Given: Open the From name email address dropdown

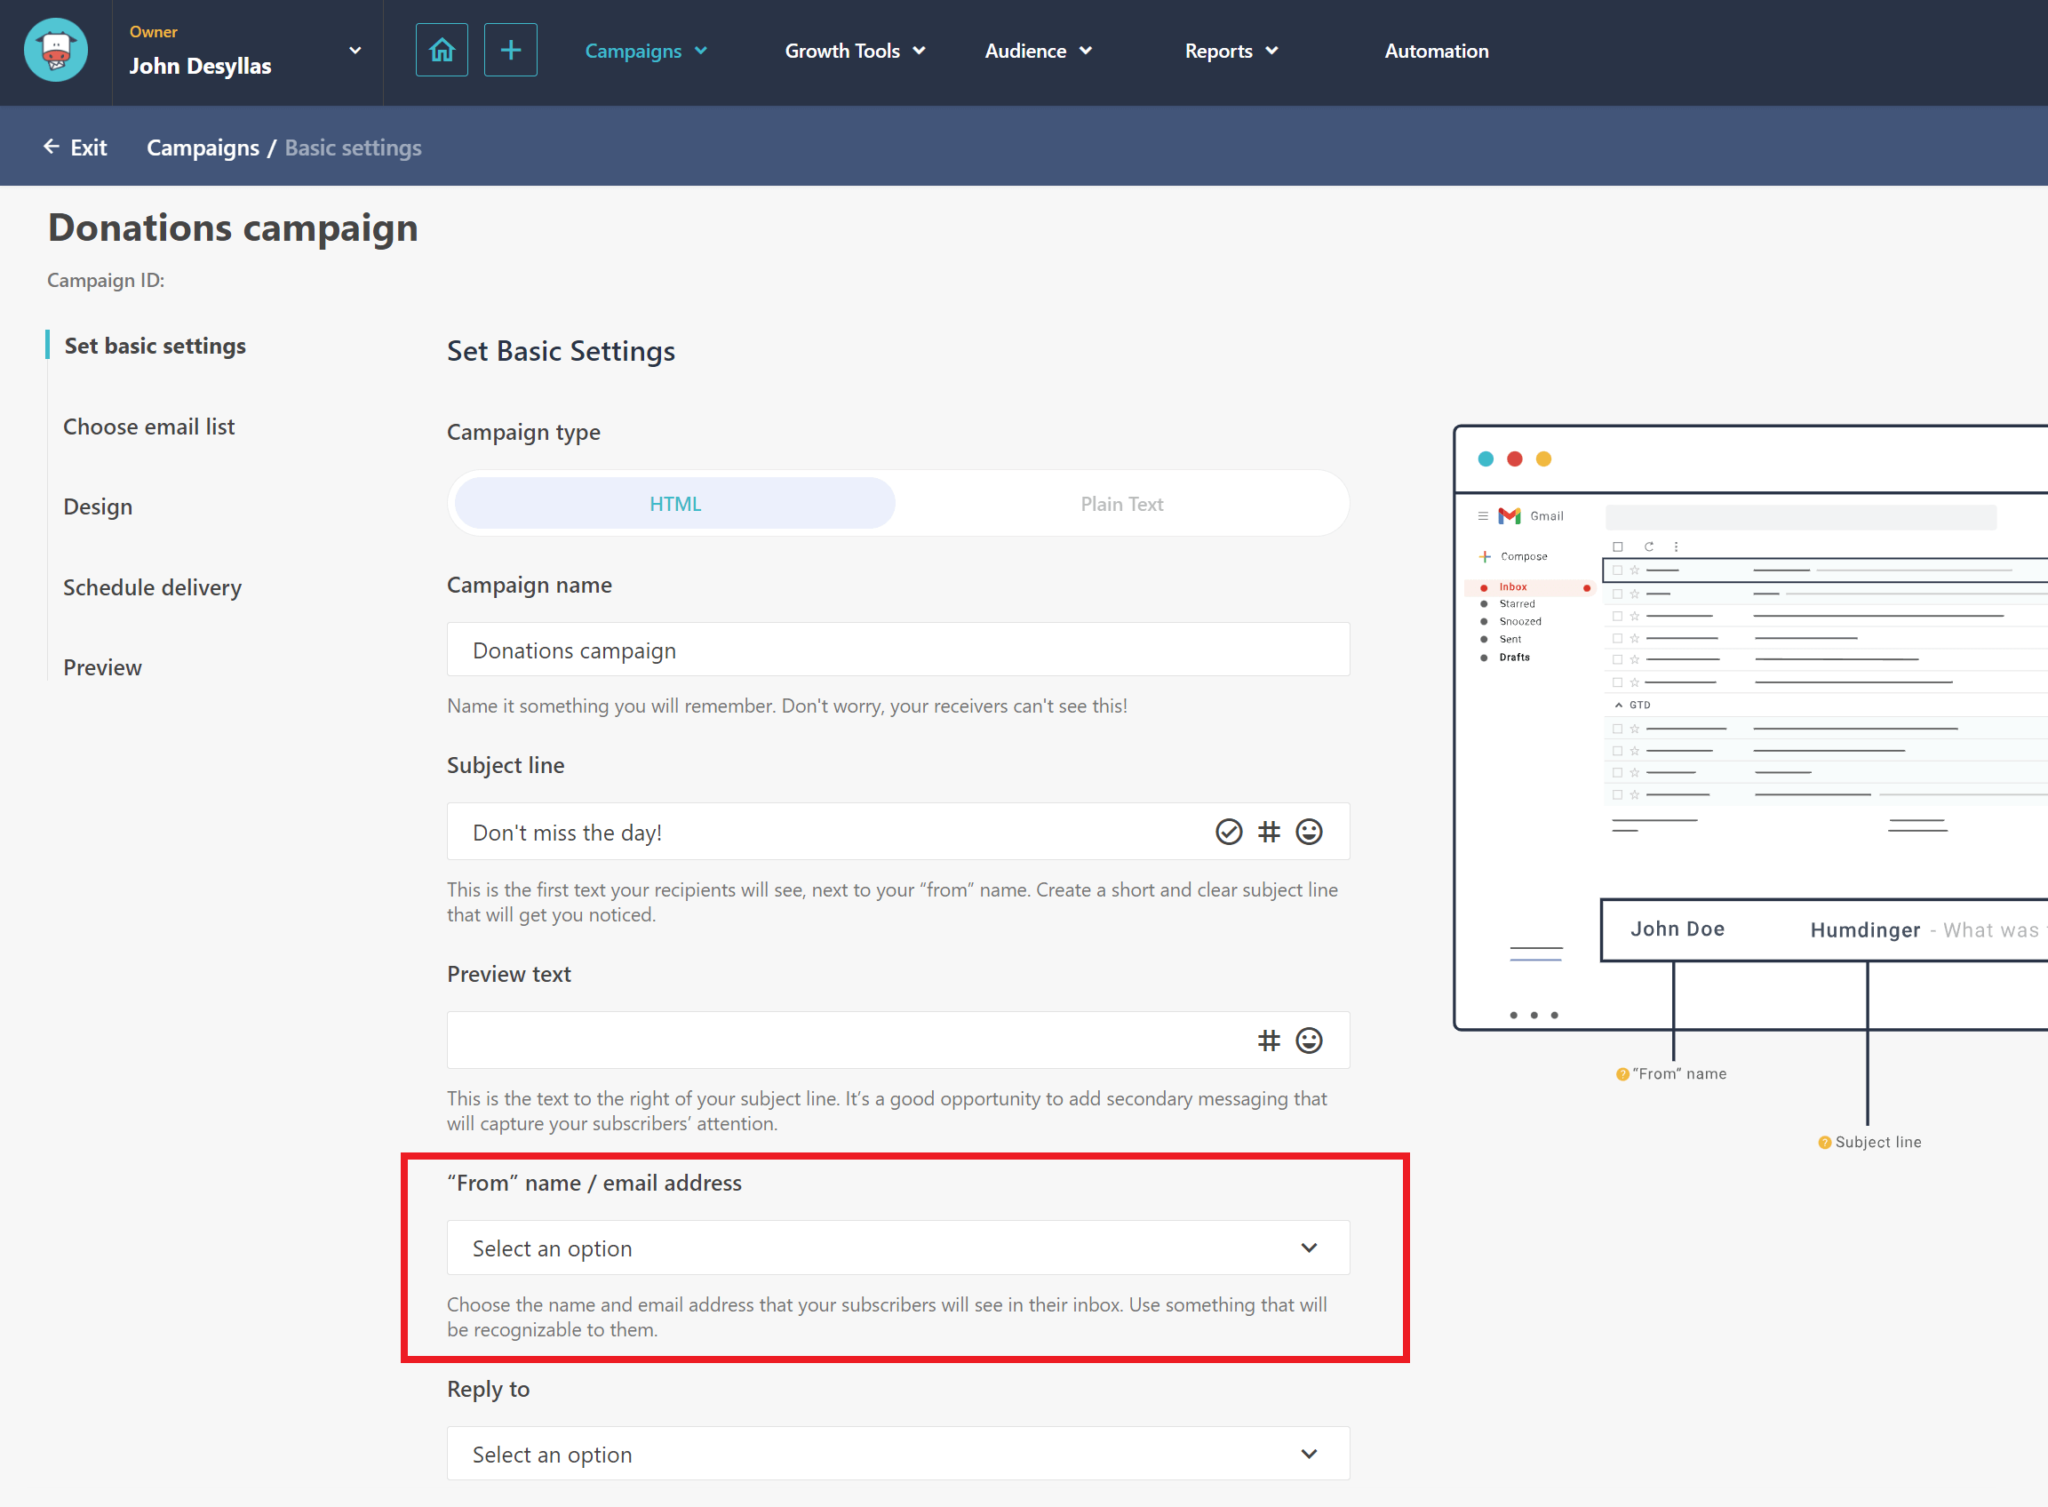Looking at the screenshot, I should [897, 1247].
